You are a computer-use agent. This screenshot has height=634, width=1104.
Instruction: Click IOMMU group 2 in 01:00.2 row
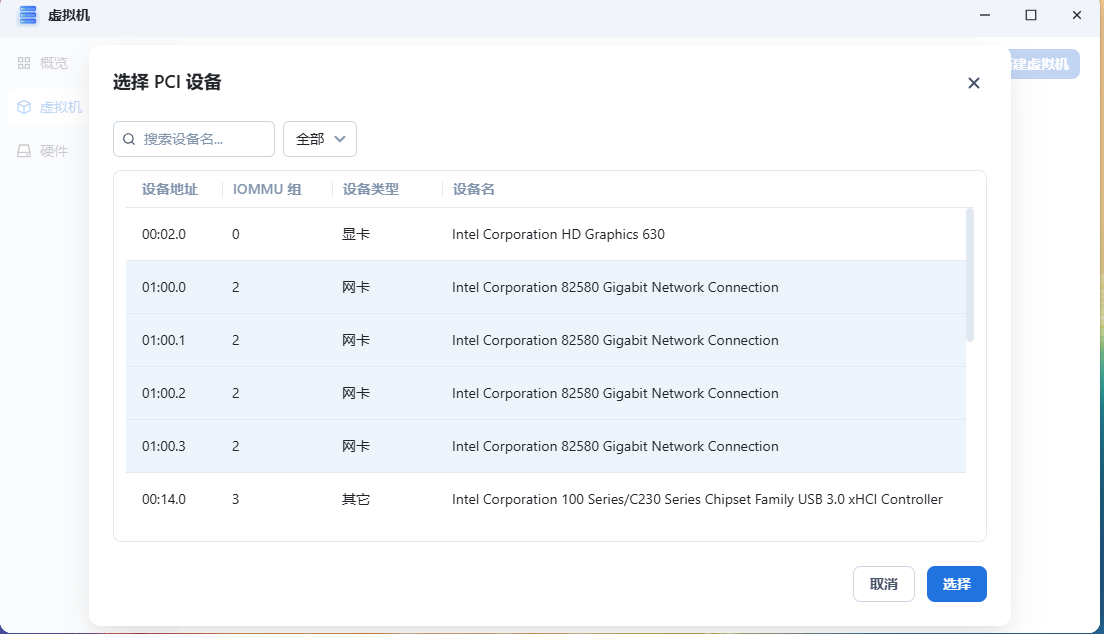pyautogui.click(x=236, y=393)
